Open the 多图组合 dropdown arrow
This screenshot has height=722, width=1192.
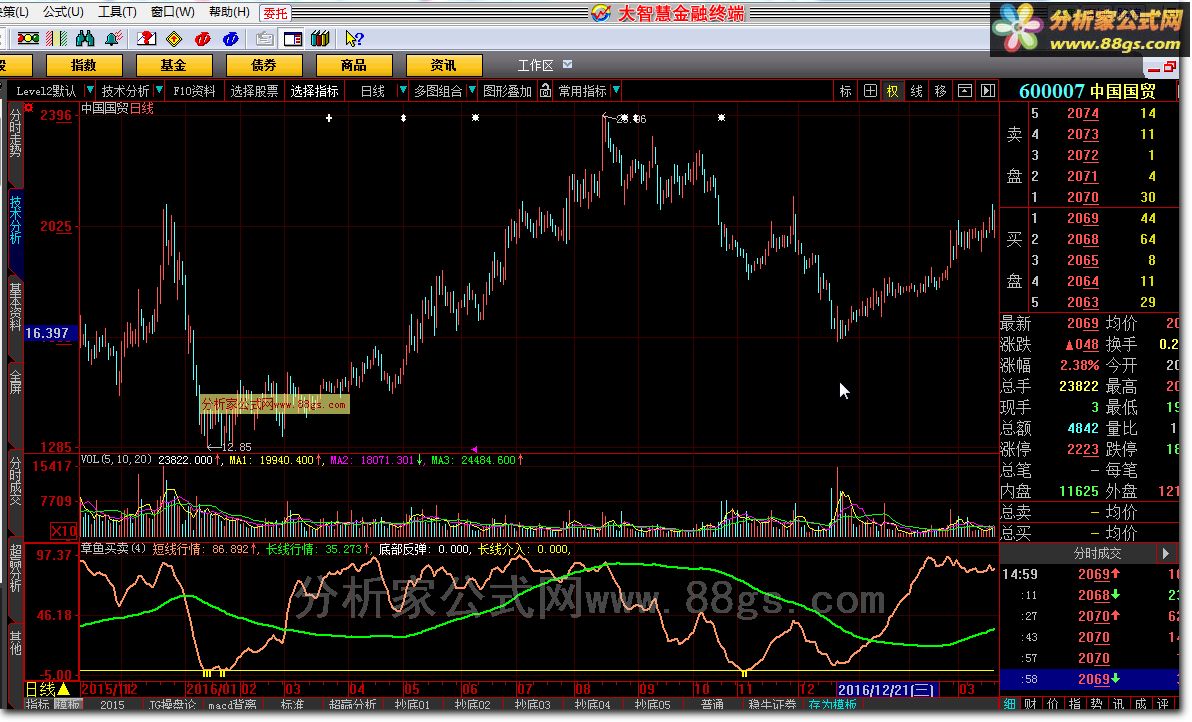472,90
